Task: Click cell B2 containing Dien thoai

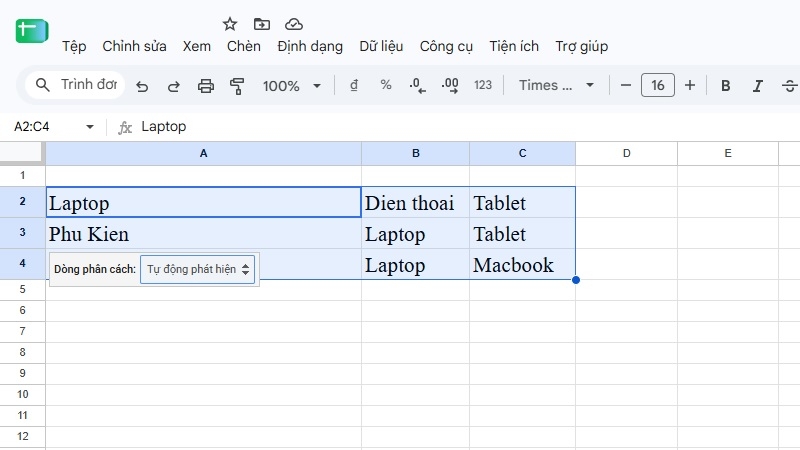Action: 415,202
